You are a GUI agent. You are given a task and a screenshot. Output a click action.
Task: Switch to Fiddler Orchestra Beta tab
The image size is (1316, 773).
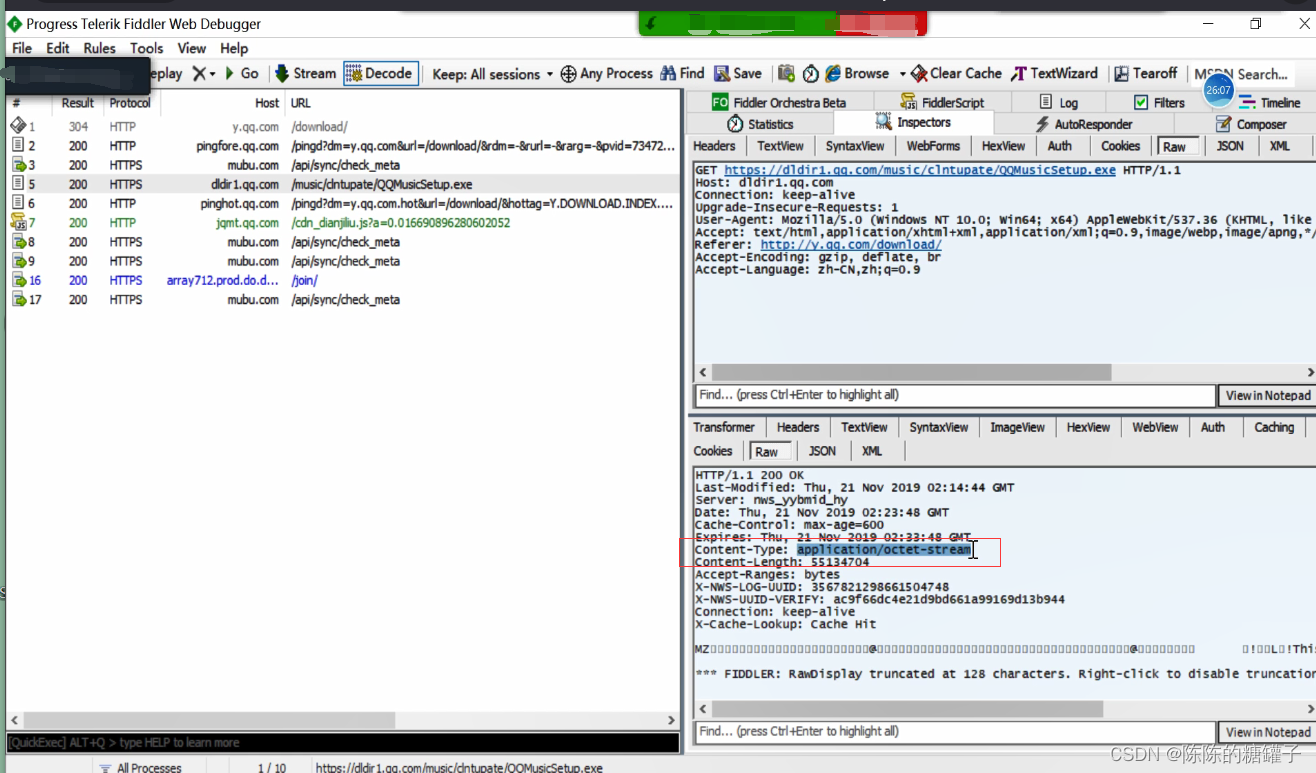(x=779, y=102)
